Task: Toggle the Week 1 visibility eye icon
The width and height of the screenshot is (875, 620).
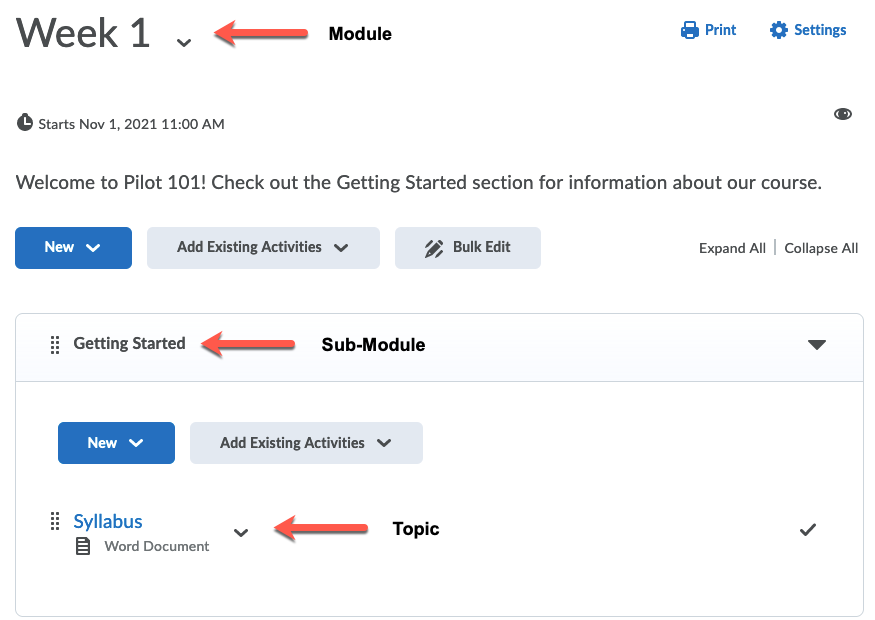Action: click(x=843, y=115)
